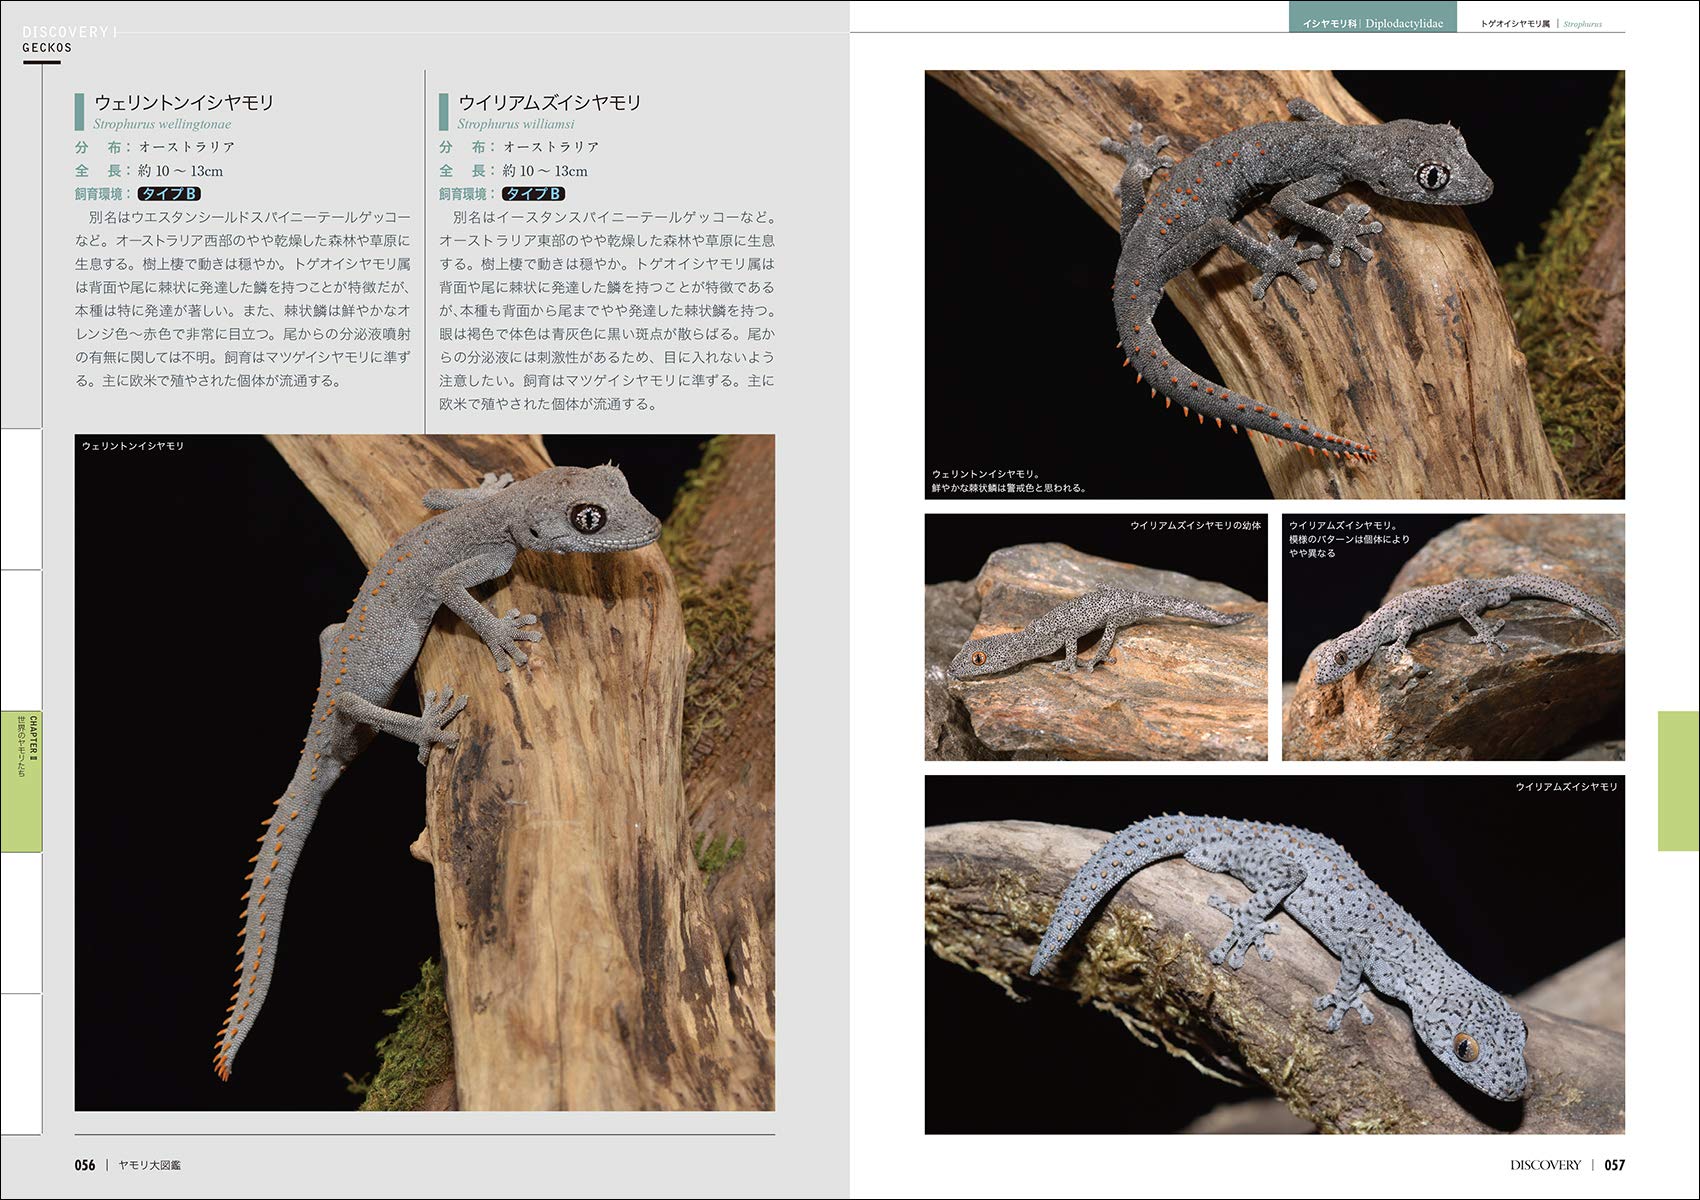
Task: Click the DISCOVERY GECKOS logo at top left
Action: [x=65, y=40]
